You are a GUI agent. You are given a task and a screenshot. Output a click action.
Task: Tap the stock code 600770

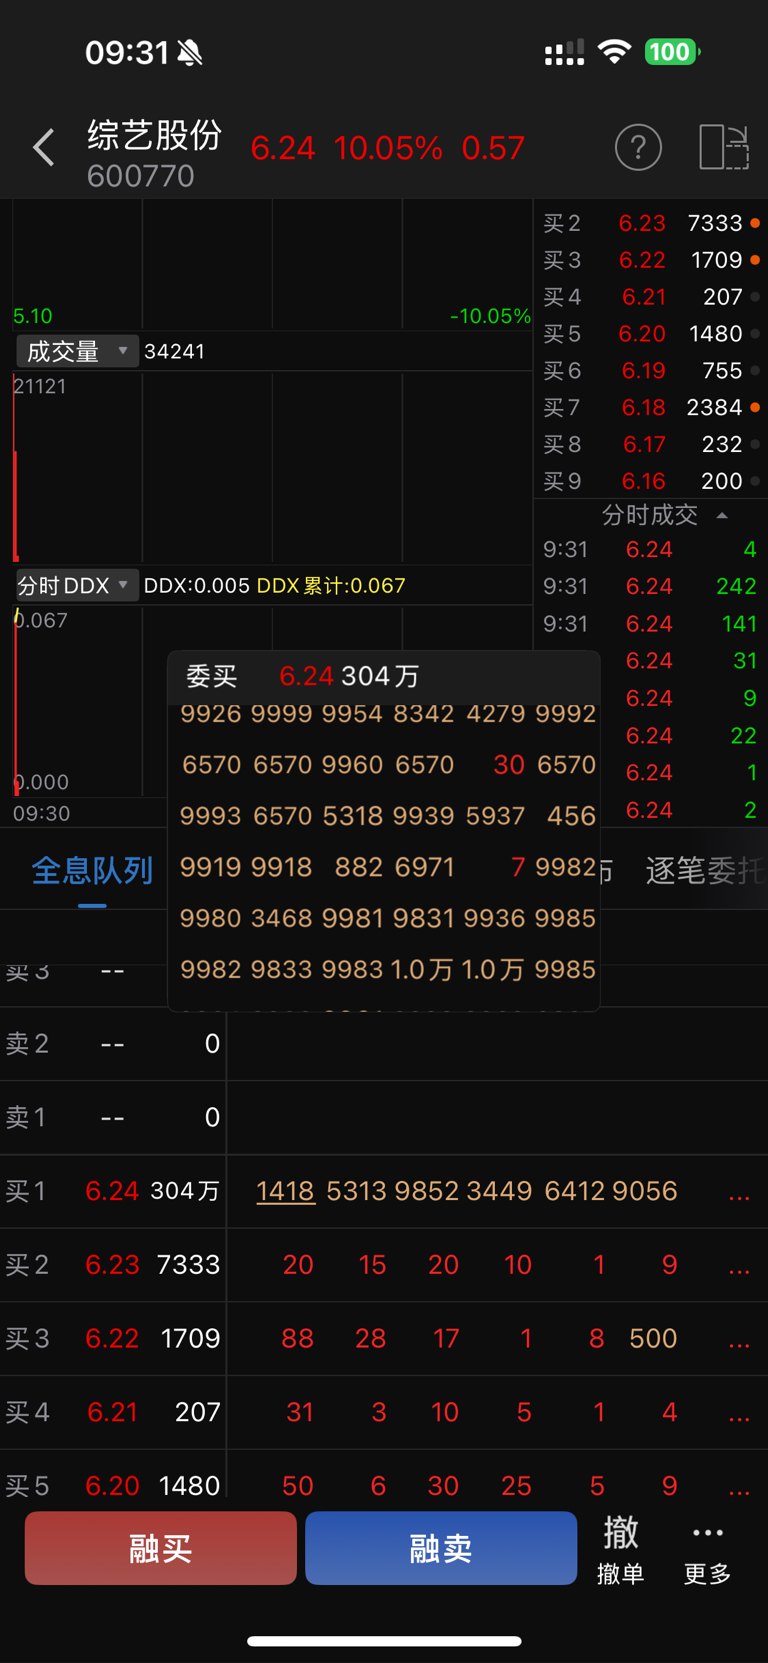coord(140,177)
